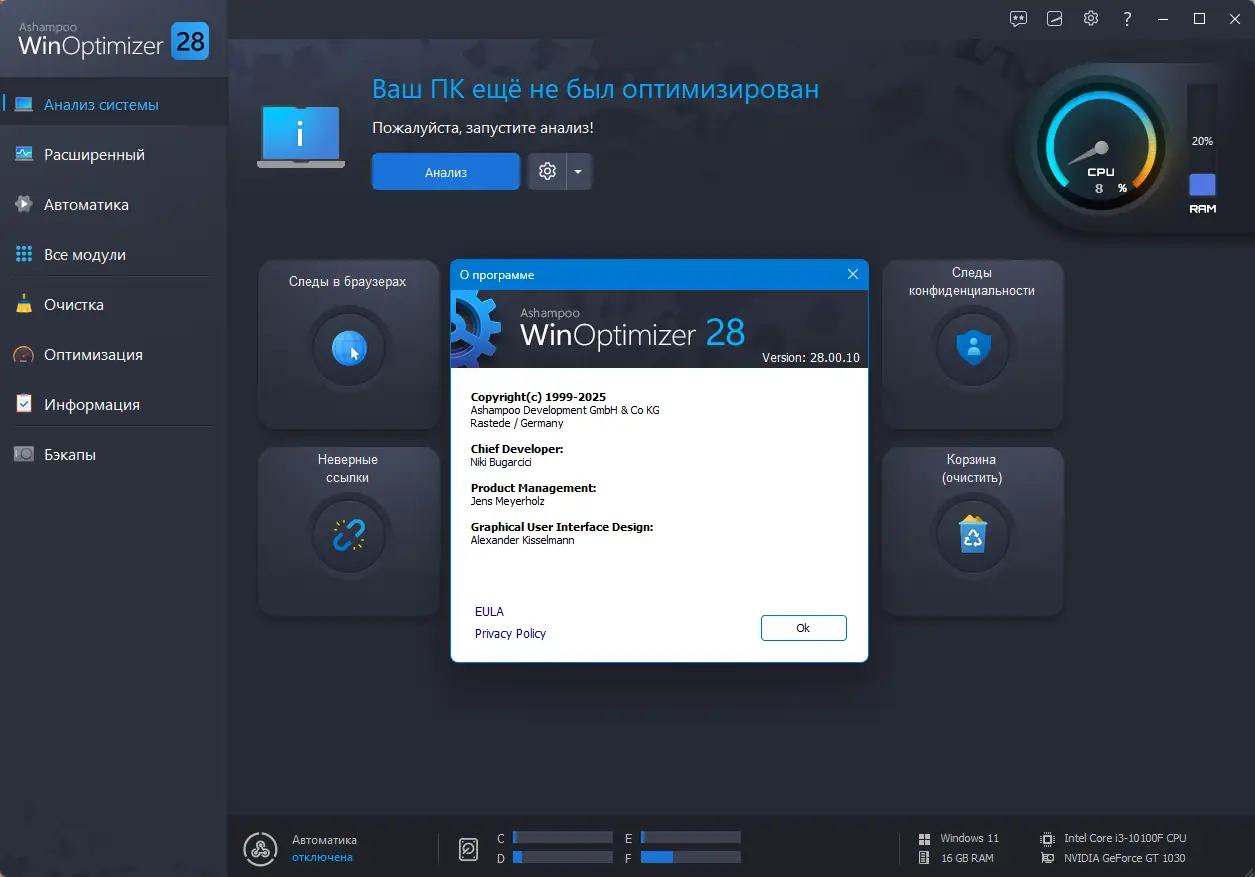
Task: Click the Intel Core i3-10100F CPU text
Action: click(1125, 838)
